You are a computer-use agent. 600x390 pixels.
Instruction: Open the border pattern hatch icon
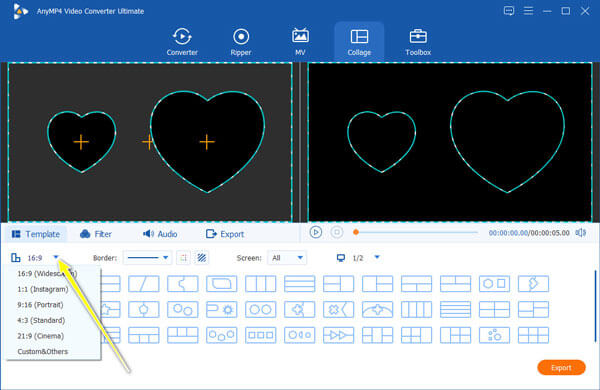coord(202,258)
